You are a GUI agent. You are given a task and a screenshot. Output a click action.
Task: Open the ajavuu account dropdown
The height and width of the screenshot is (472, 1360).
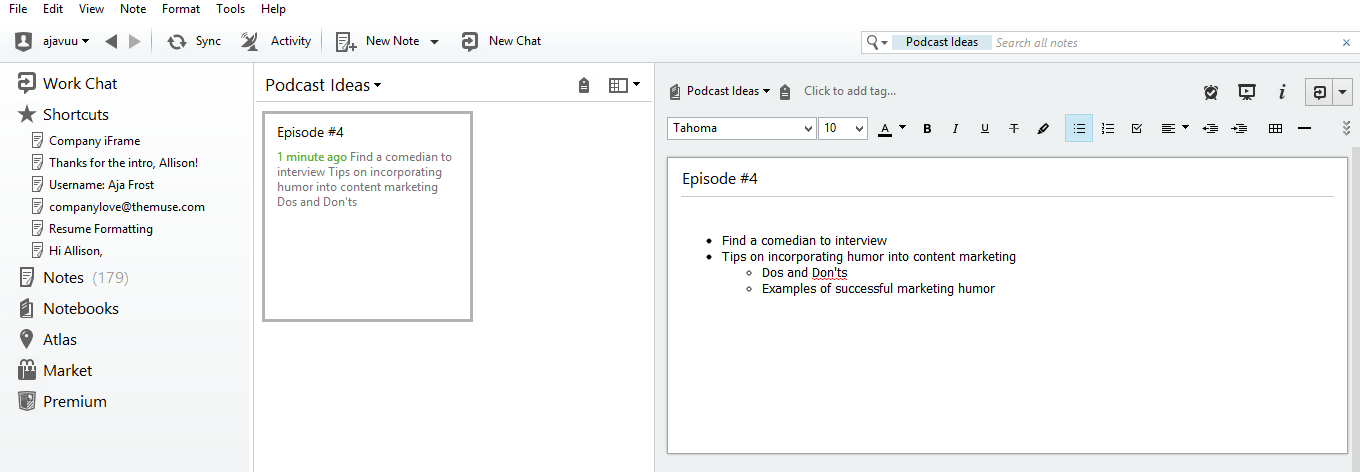[x=66, y=41]
